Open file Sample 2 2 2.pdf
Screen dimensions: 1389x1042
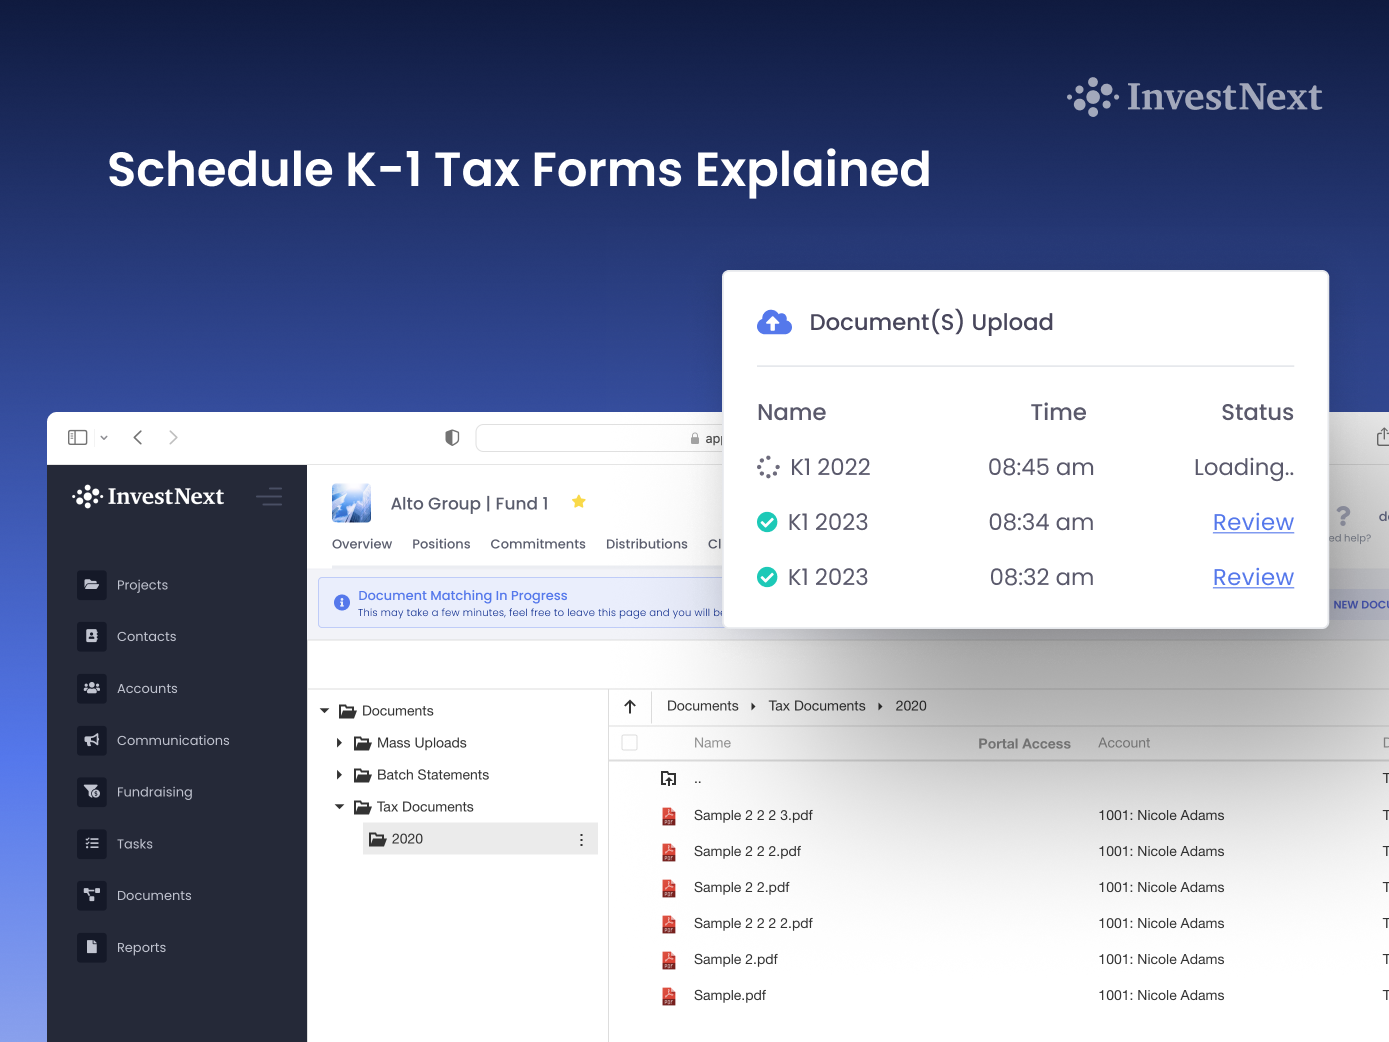point(747,852)
